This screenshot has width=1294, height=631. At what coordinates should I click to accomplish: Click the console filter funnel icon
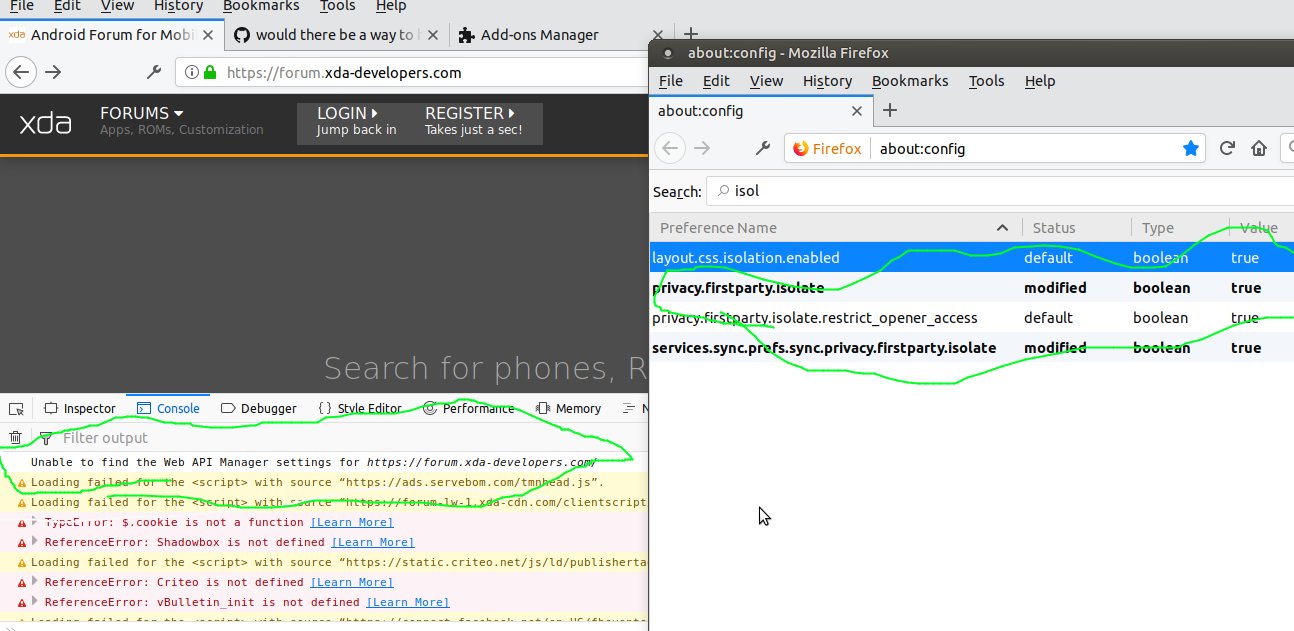tap(45, 438)
